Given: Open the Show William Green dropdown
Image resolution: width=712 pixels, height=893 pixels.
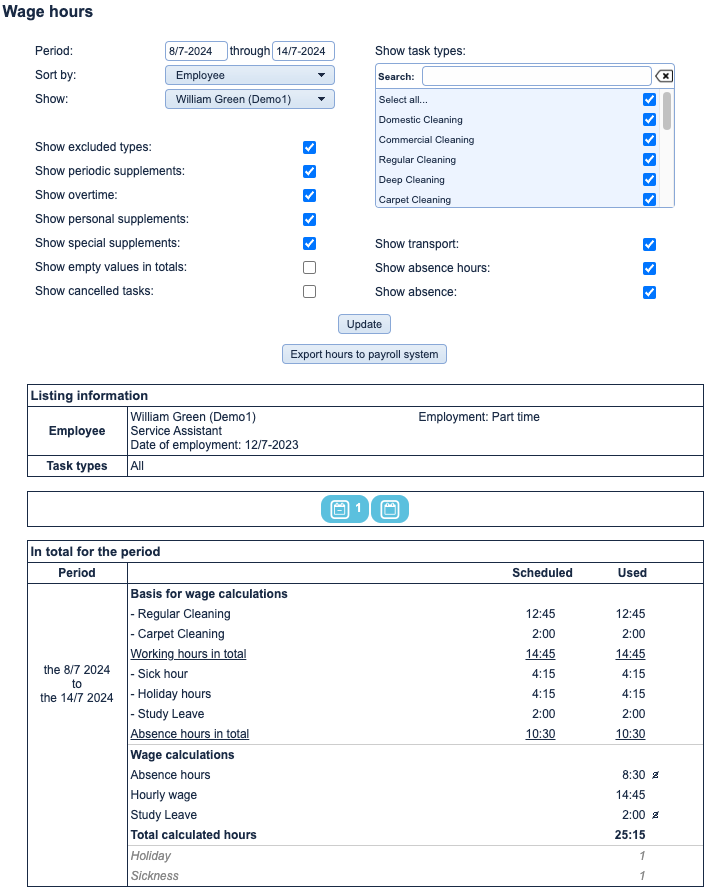Looking at the screenshot, I should coord(249,99).
